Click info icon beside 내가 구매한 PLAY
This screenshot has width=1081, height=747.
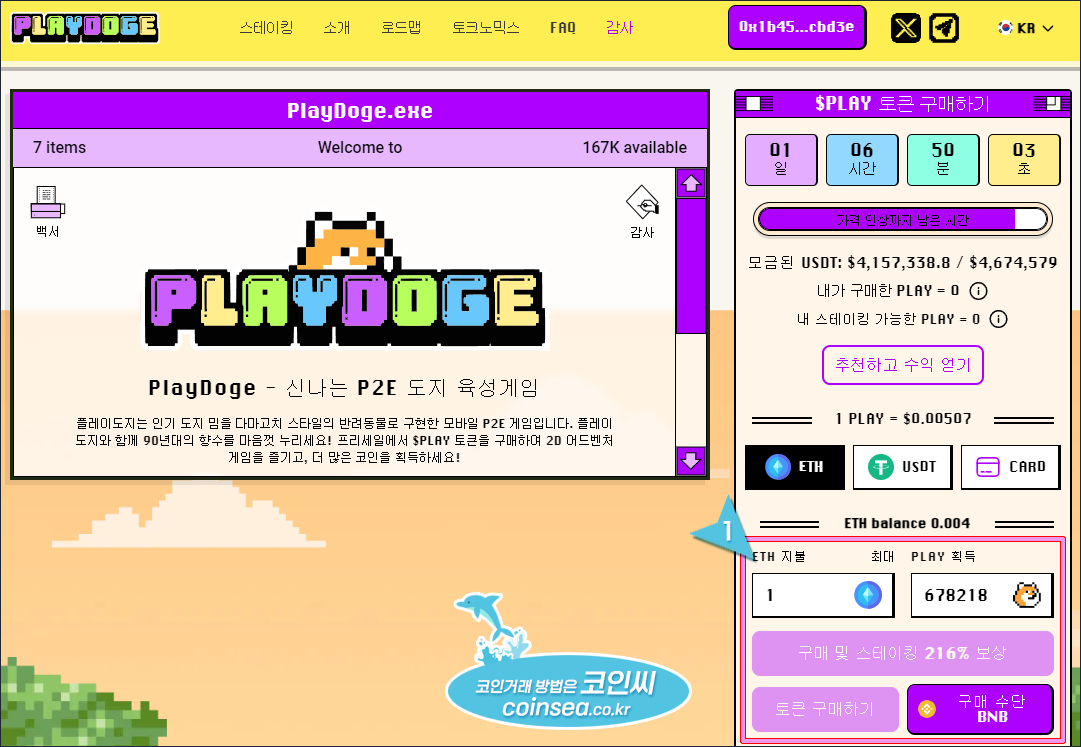[x=978, y=291]
